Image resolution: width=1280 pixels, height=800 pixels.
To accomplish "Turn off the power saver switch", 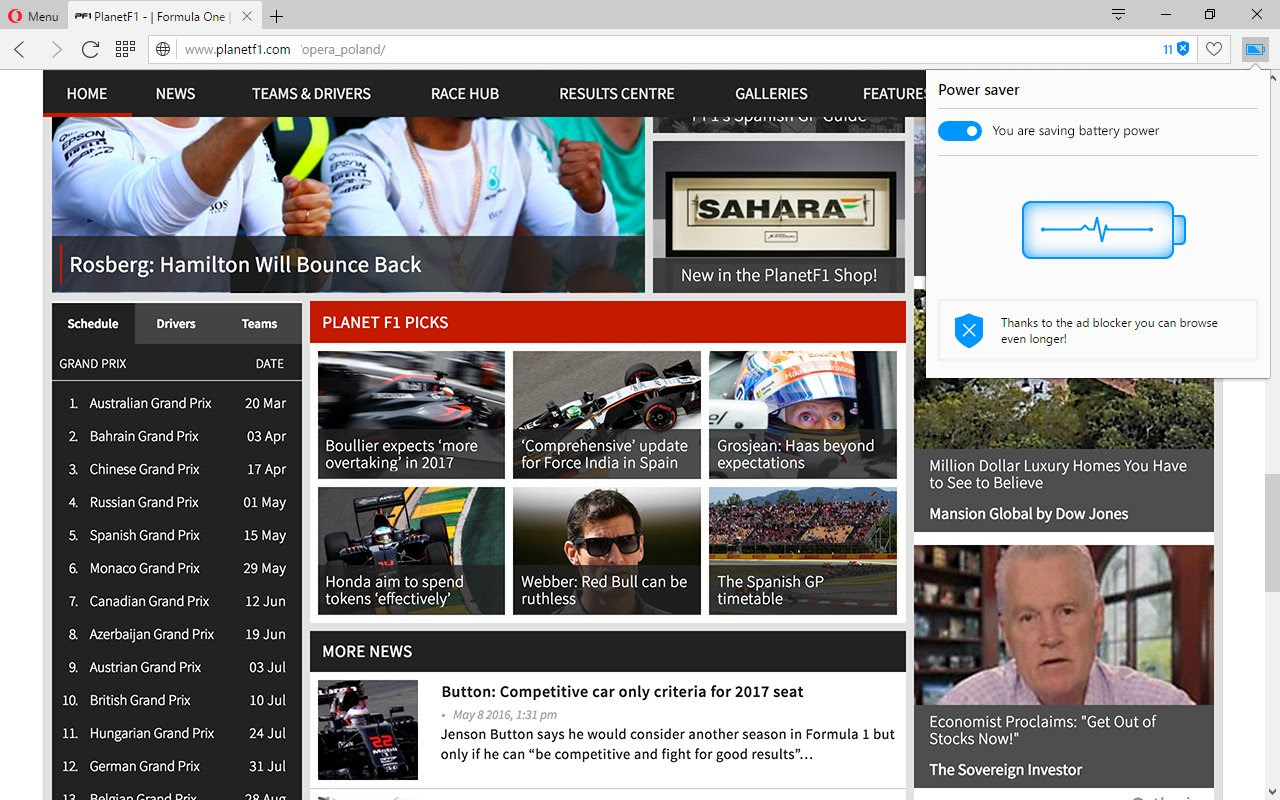I will (x=960, y=131).
